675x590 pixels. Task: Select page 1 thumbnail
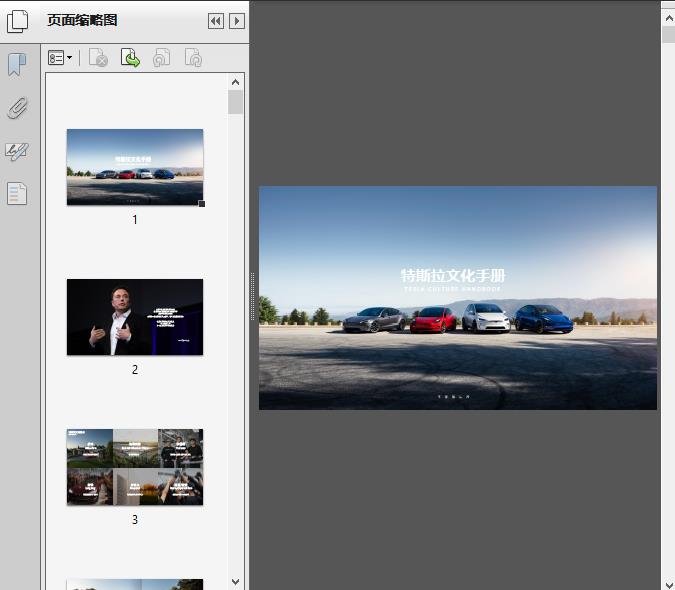[135, 167]
